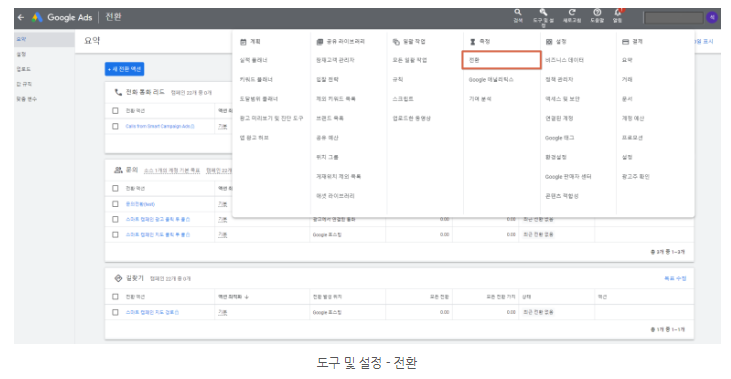
Task: Open 위치 그룹 menu item
Action: click(327, 158)
